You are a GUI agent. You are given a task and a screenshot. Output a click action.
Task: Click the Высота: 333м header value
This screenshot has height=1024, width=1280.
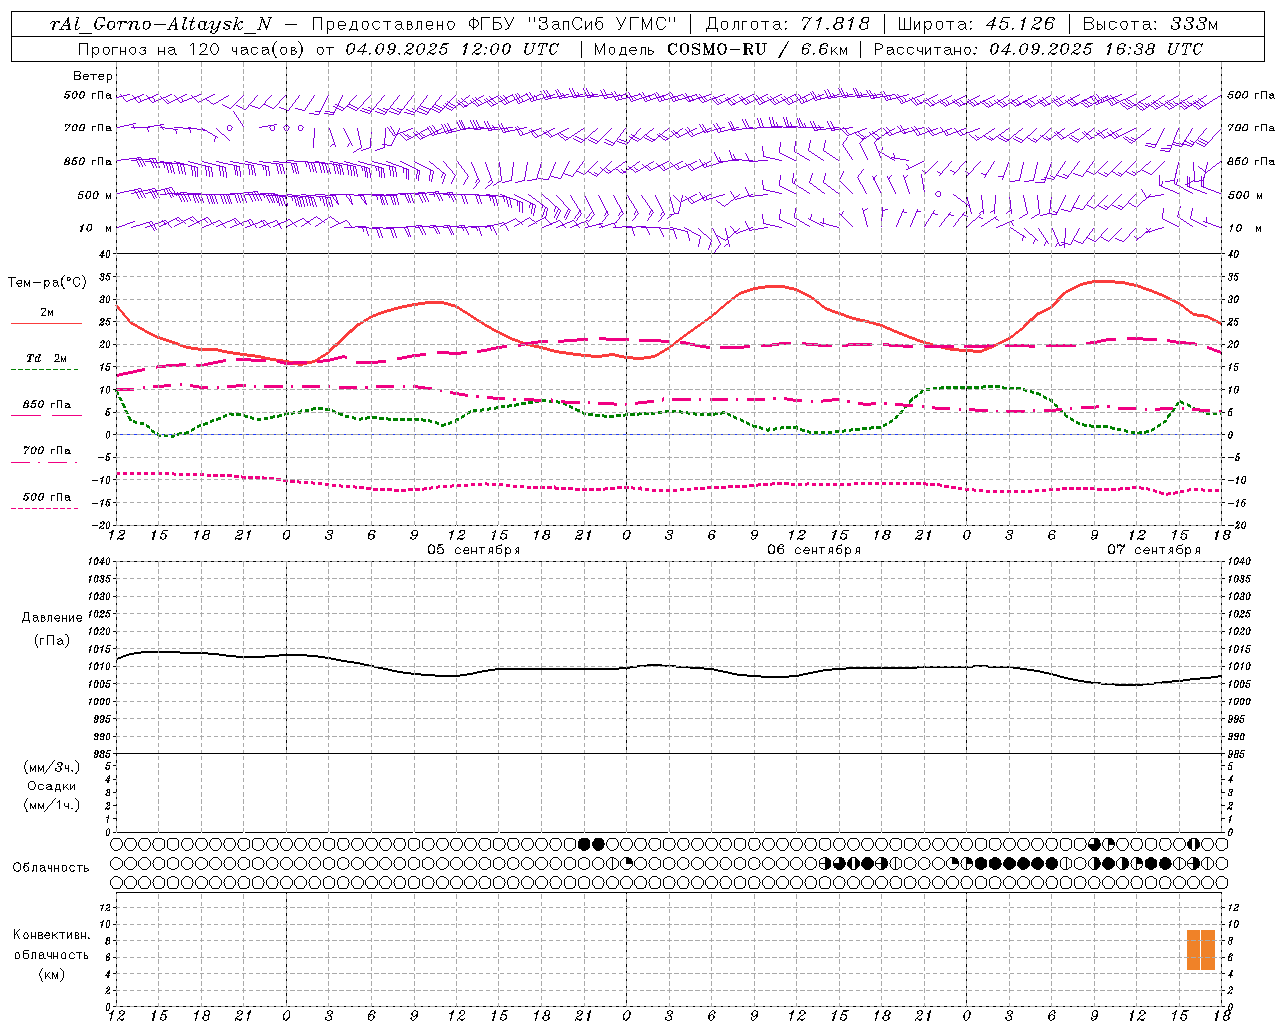[1150, 24]
